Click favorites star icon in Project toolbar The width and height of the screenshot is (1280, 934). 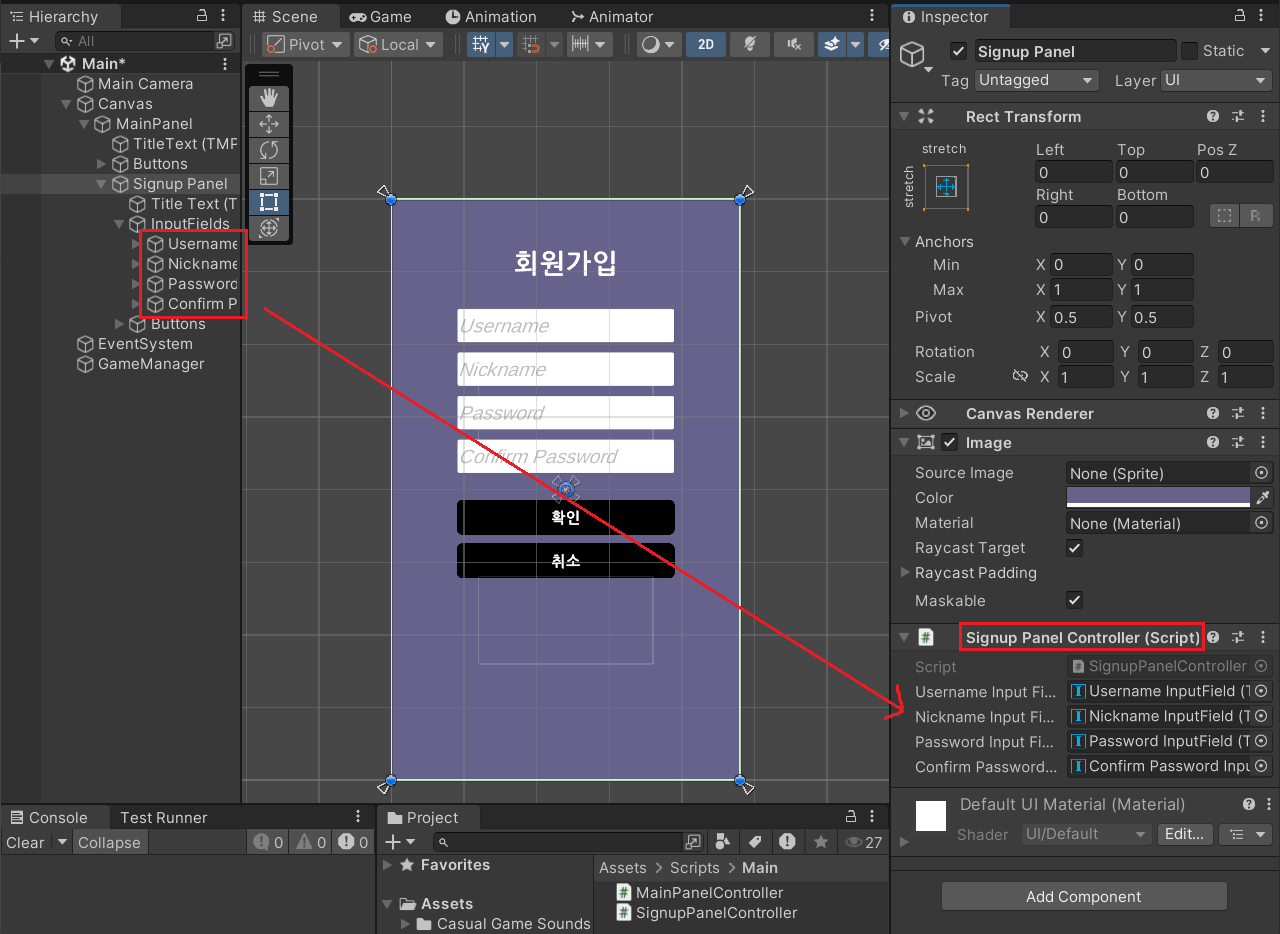tap(821, 842)
